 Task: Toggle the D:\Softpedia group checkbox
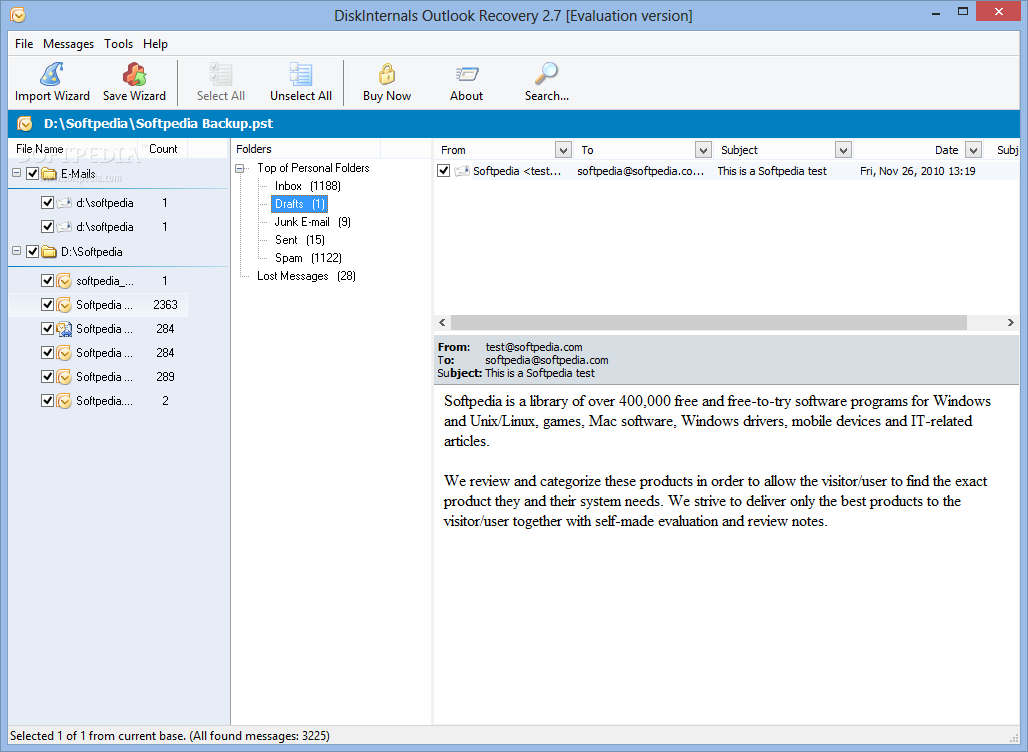[33, 252]
